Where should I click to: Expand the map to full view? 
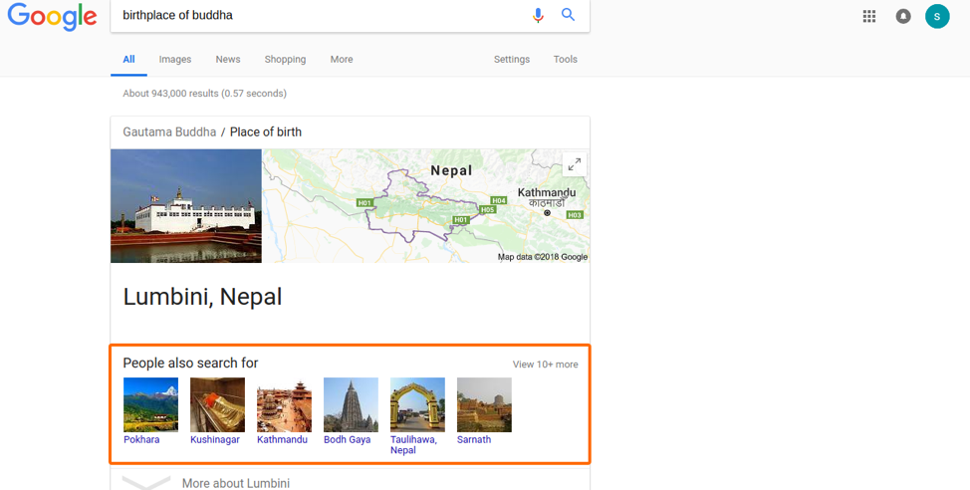(x=574, y=165)
